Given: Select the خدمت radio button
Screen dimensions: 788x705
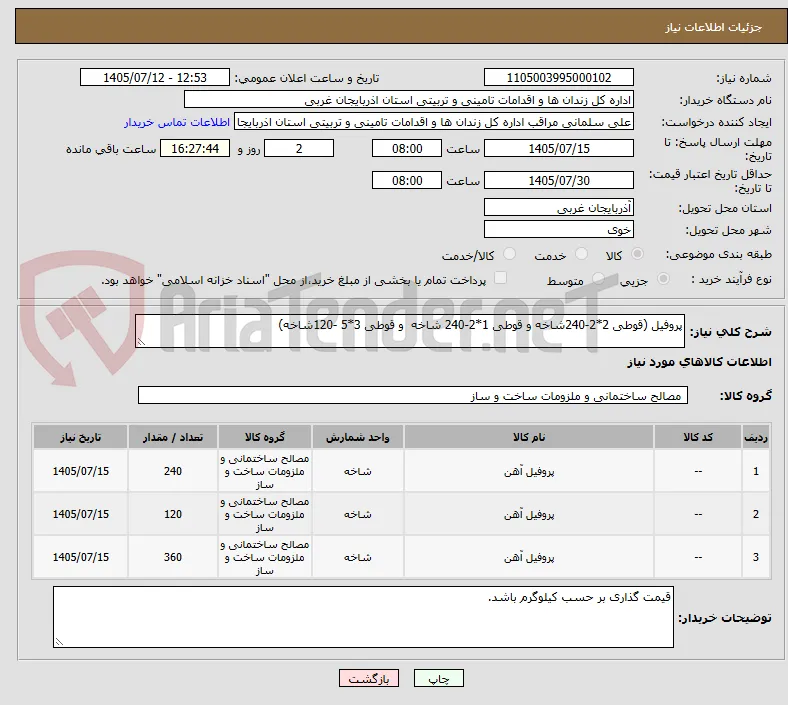Looking at the screenshot, I should pyautogui.click(x=581, y=254).
